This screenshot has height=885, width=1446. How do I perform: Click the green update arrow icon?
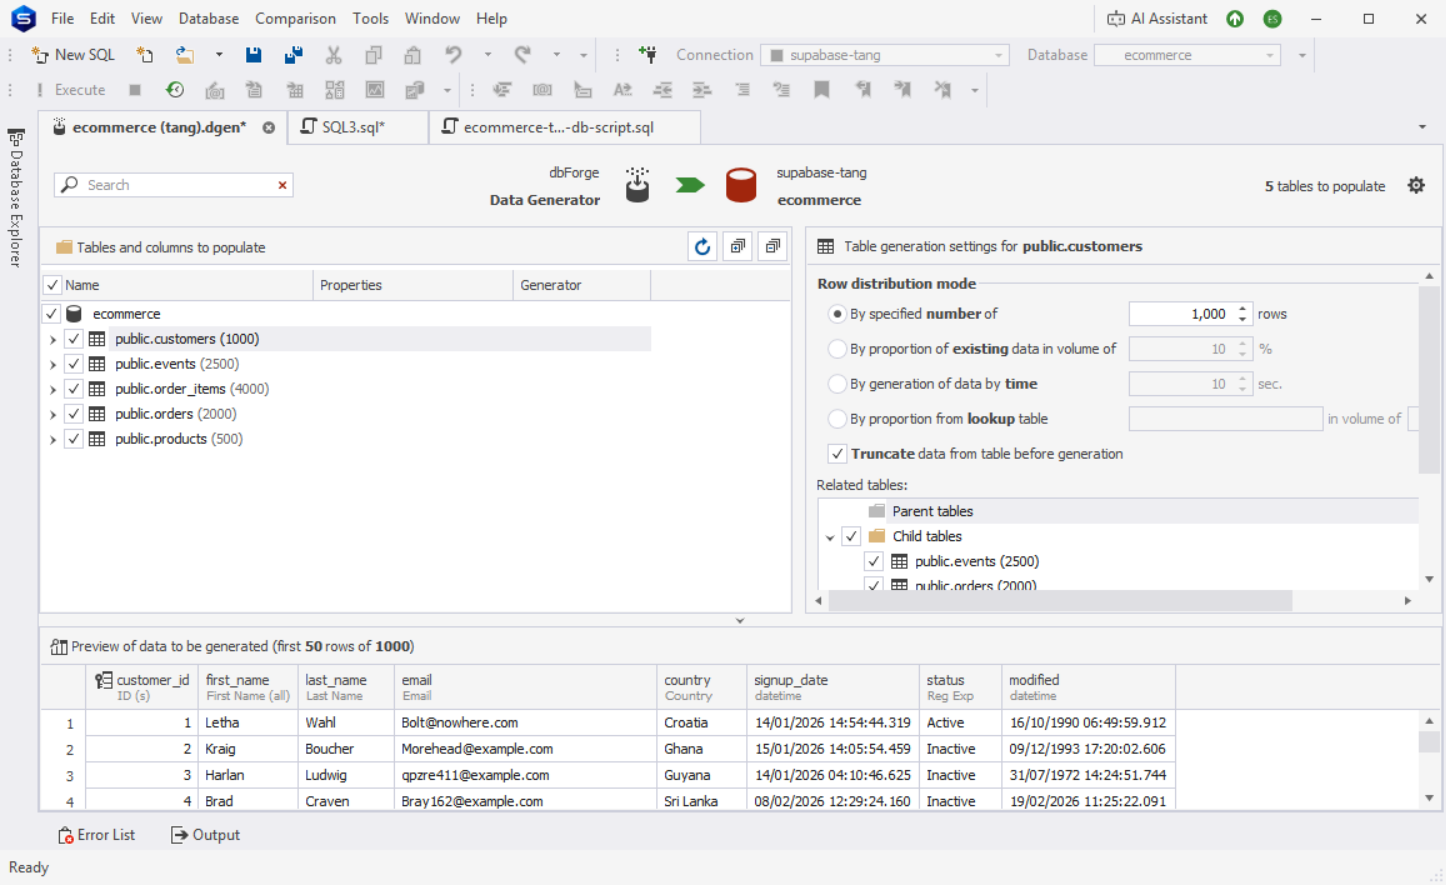(1235, 19)
